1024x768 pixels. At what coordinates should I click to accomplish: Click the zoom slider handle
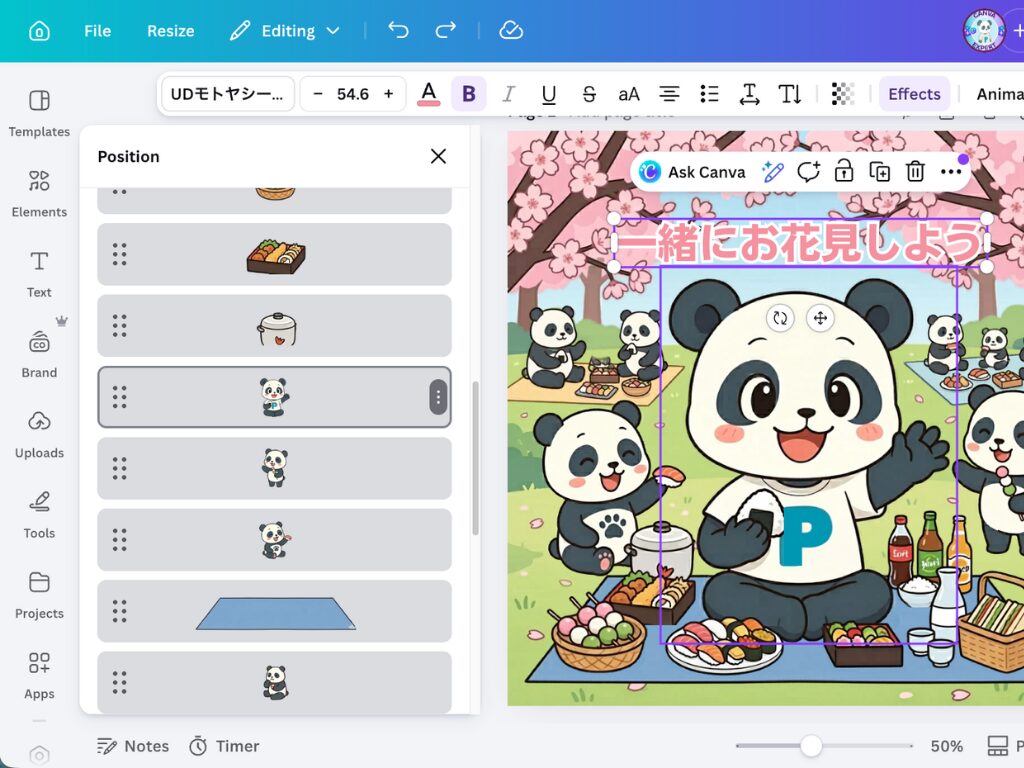click(811, 746)
